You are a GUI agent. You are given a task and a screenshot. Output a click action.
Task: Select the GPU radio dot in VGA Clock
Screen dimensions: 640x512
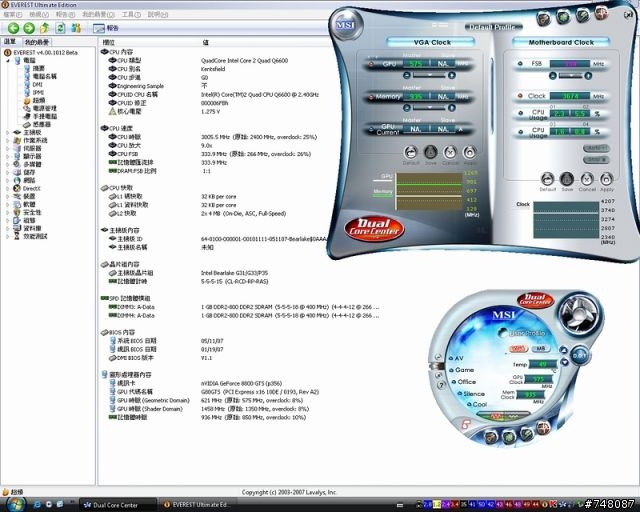[371, 64]
